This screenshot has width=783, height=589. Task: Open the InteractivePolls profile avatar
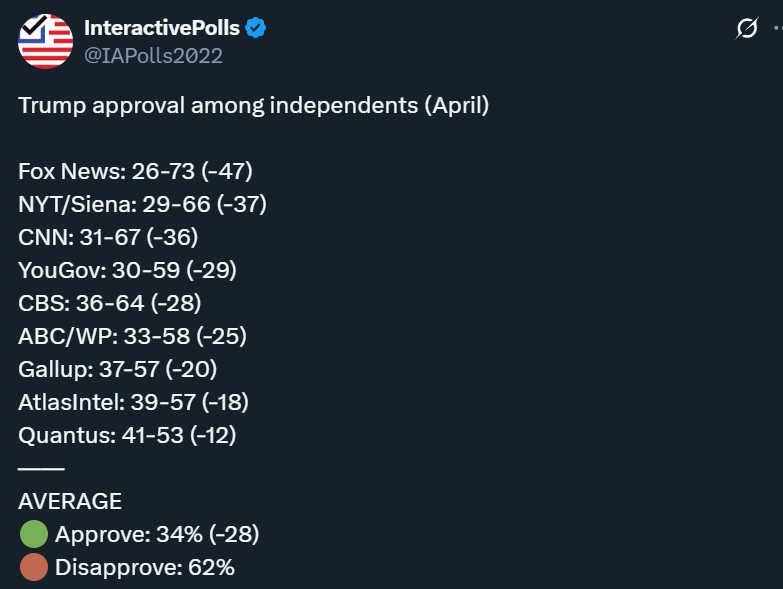45,41
